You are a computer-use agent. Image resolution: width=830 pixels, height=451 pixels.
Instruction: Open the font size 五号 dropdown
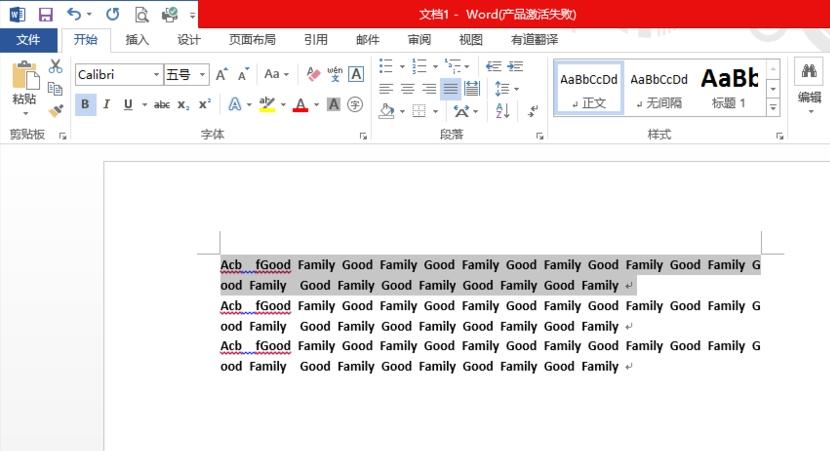(202, 75)
